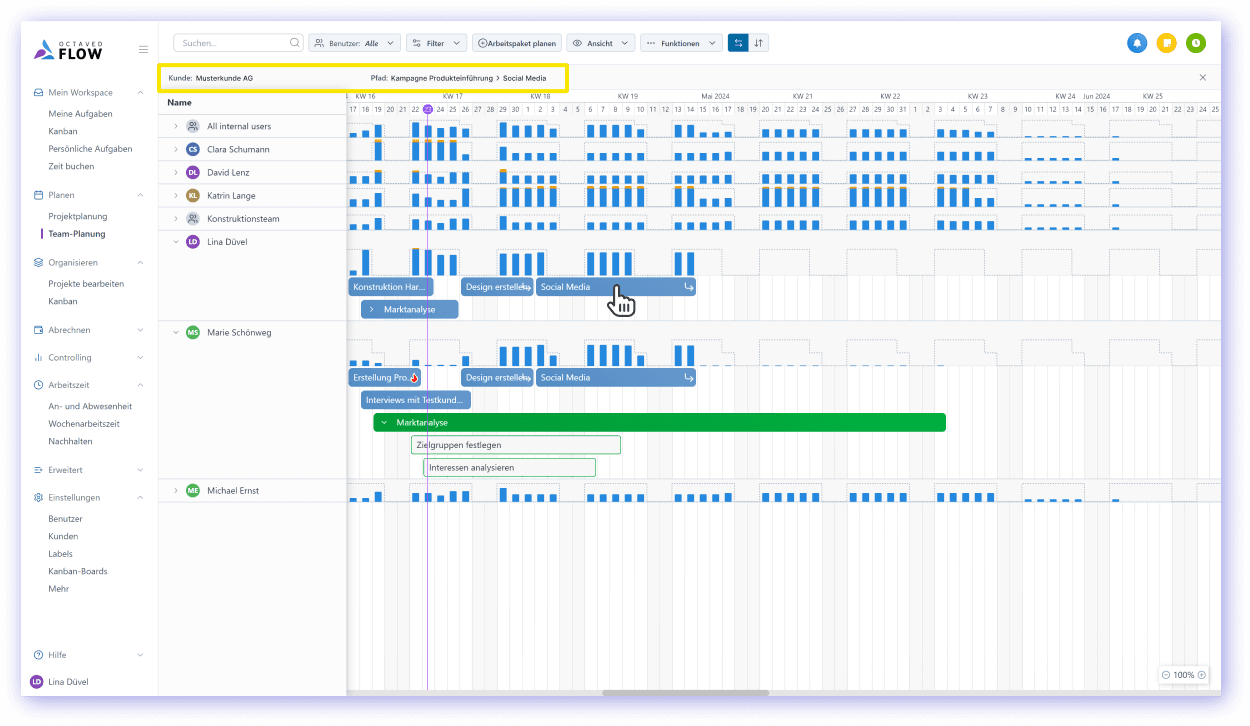Open Projektplanung in the sidebar
The image size is (1250, 726).
pyautogui.click(x=78, y=216)
